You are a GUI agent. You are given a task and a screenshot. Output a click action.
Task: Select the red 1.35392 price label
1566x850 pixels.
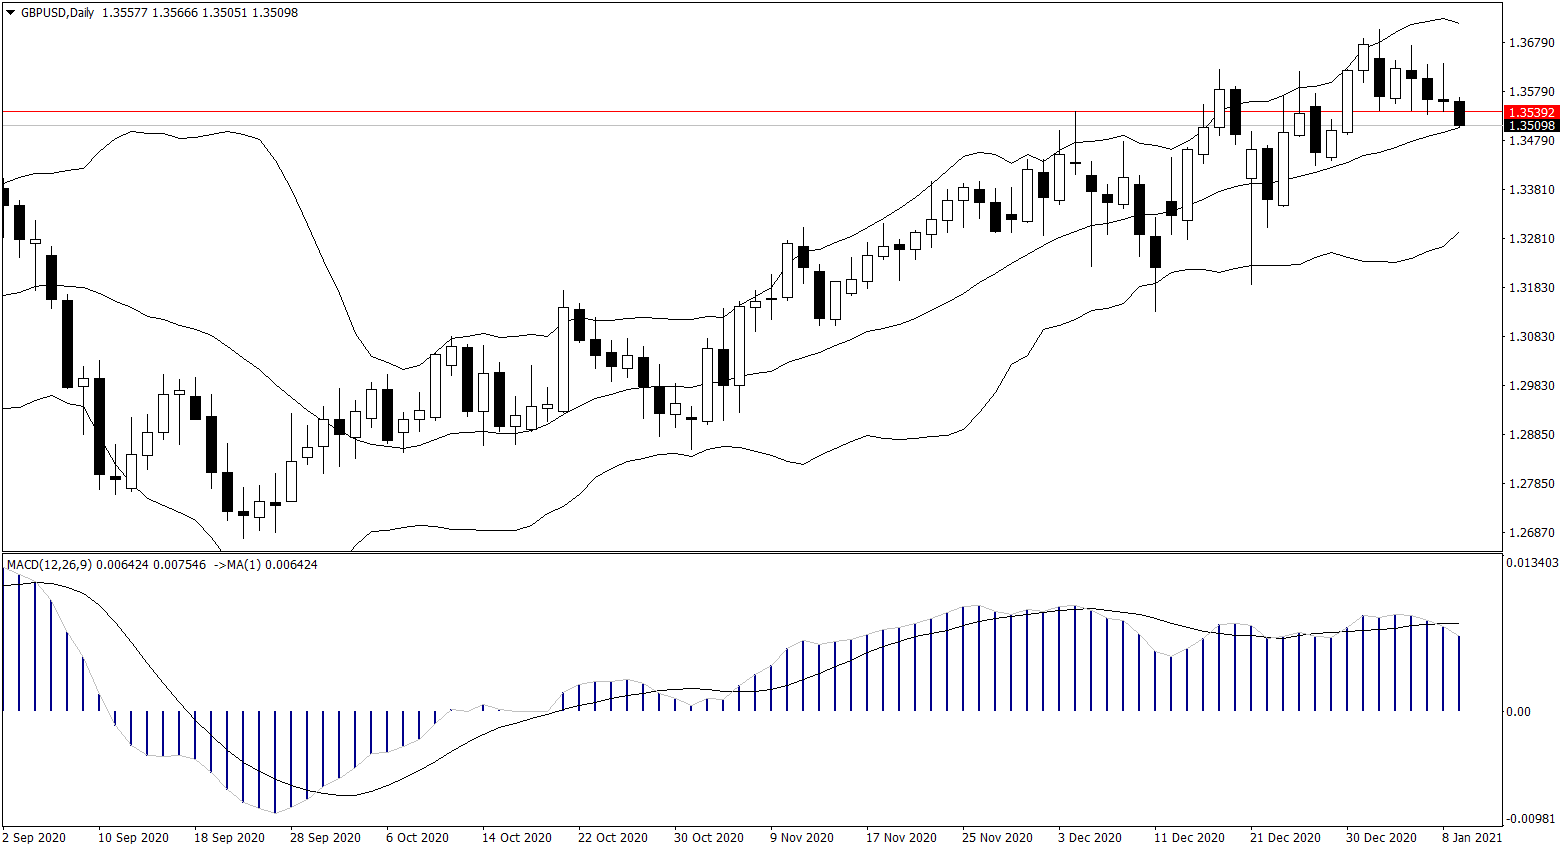click(1531, 113)
